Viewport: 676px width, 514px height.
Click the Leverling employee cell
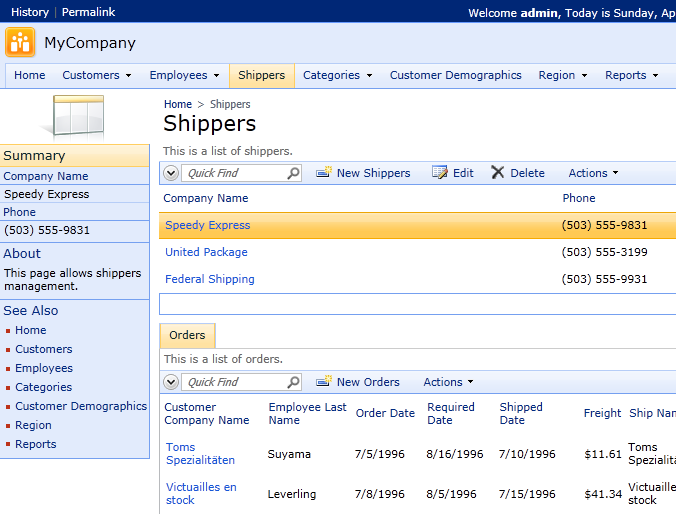291,494
